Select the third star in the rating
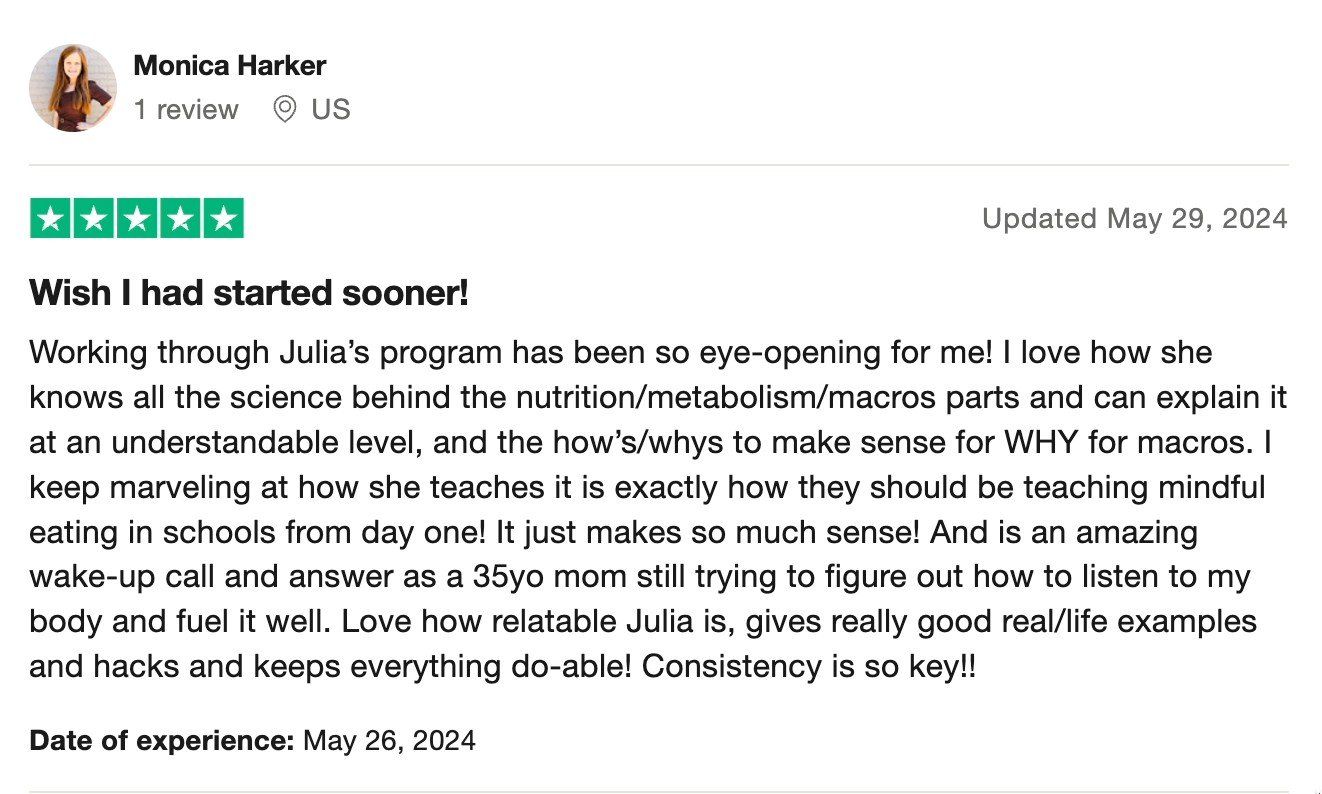 coord(137,219)
